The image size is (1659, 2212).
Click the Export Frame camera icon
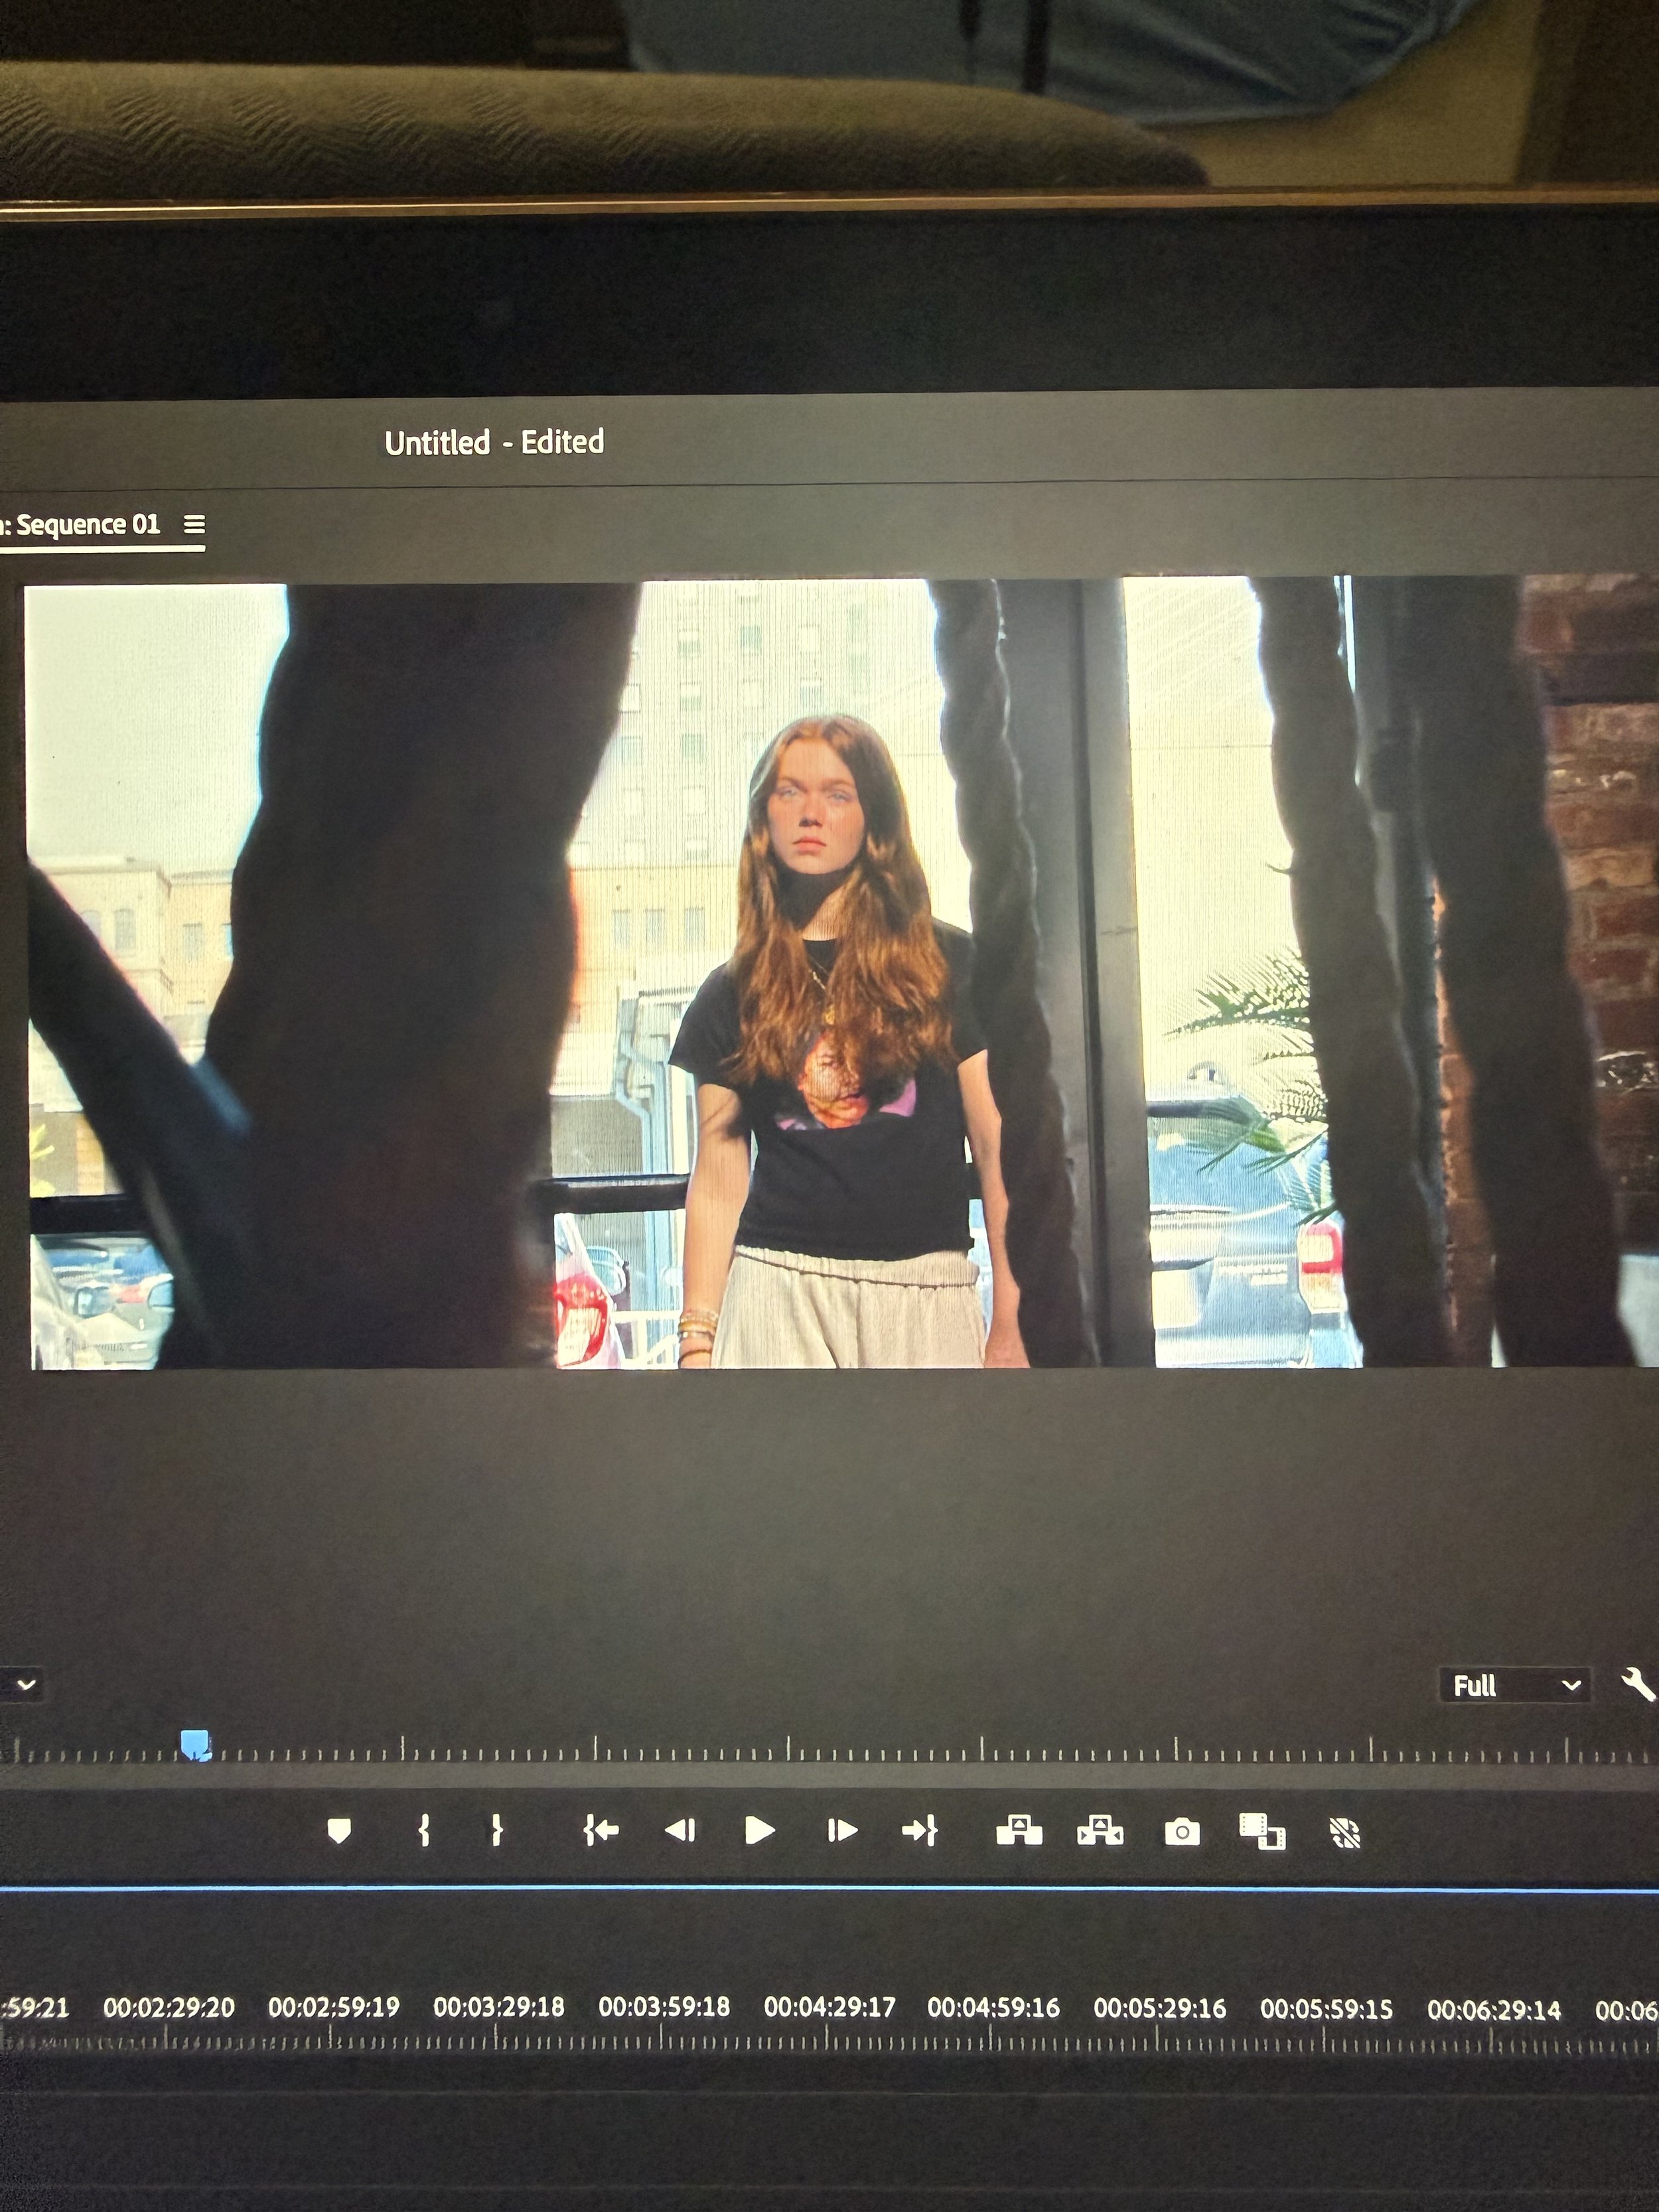(x=1182, y=1832)
